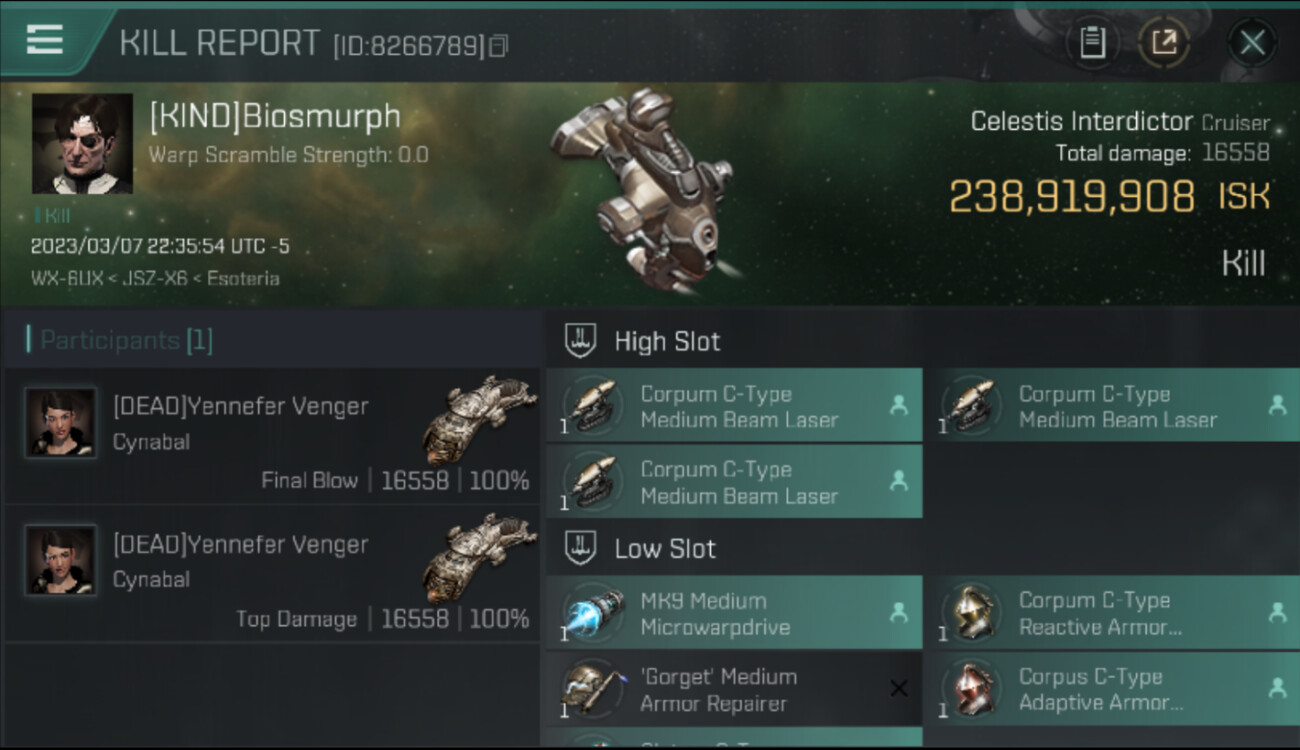
Task: Open the hamburger menu icon
Action: [45, 40]
